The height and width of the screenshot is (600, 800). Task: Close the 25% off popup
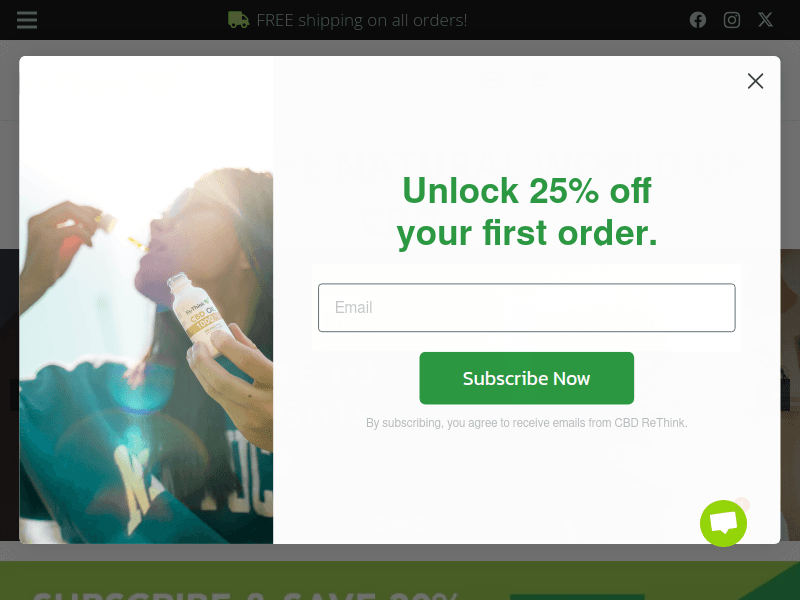pos(755,81)
